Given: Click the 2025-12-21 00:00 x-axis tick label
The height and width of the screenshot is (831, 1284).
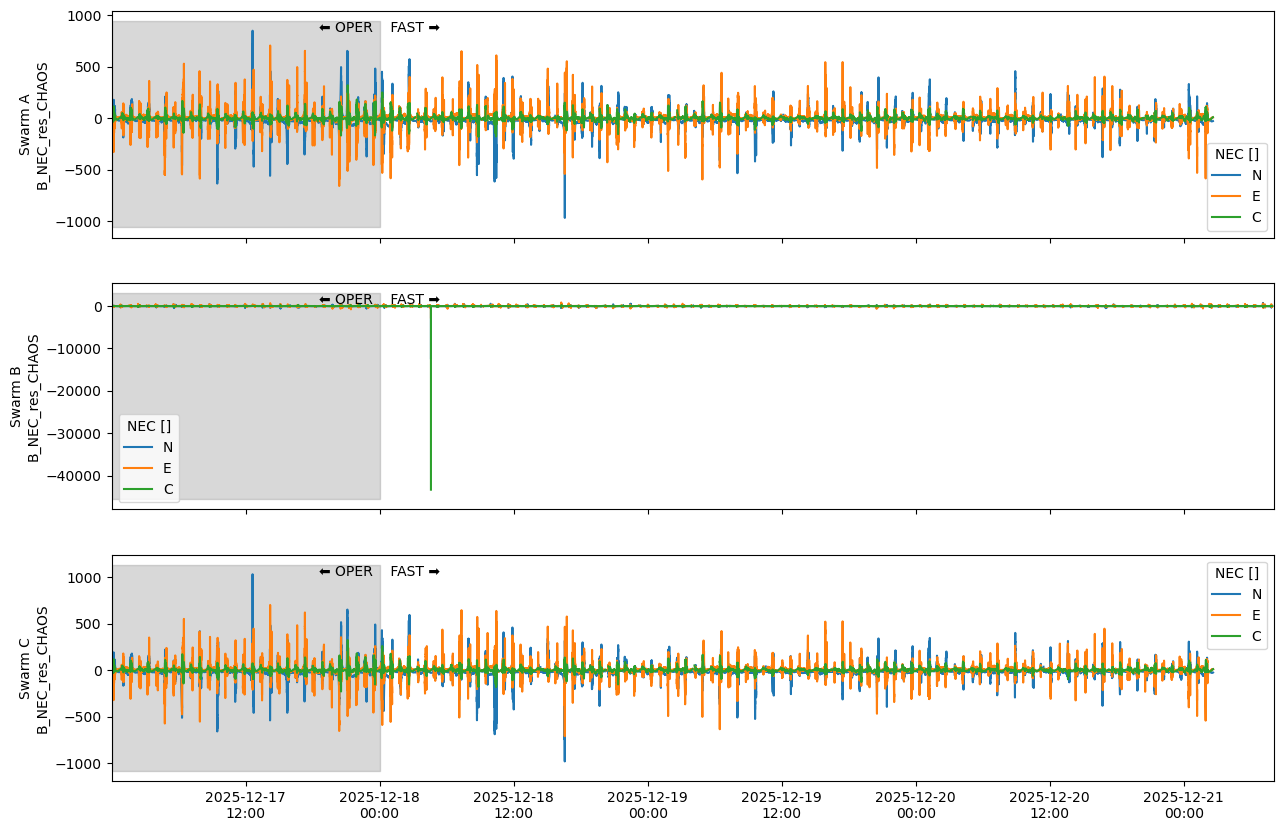Looking at the screenshot, I should point(1184,804).
